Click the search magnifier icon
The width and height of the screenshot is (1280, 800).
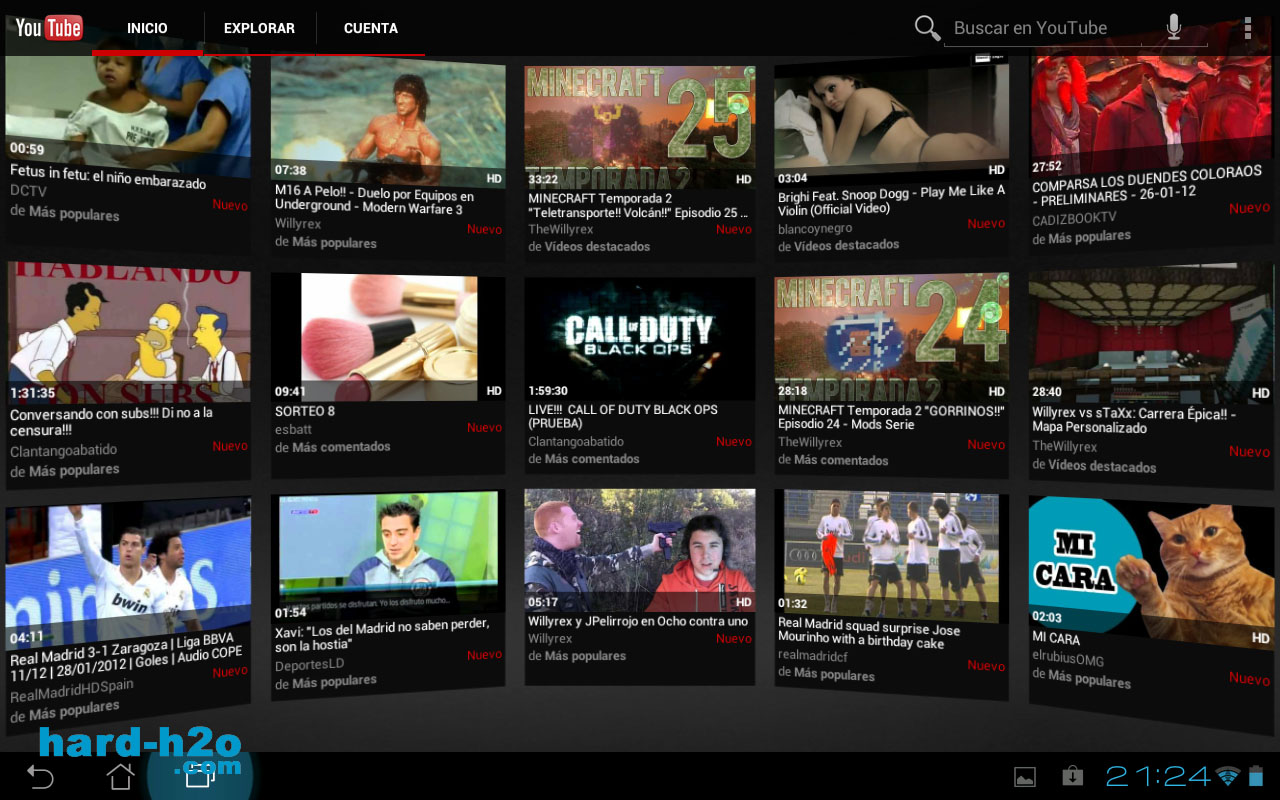pyautogui.click(x=928, y=28)
